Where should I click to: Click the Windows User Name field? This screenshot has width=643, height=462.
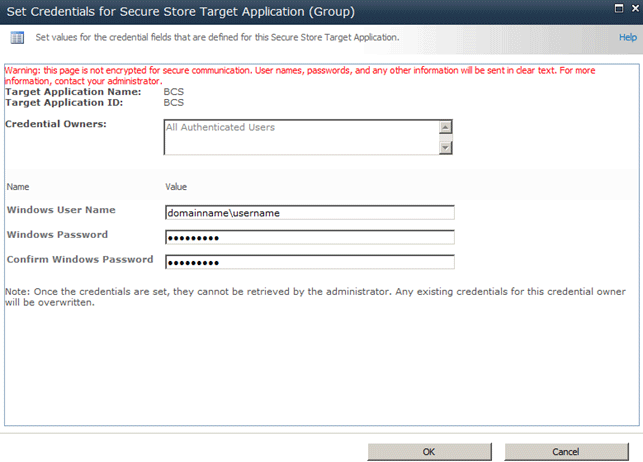click(310, 212)
